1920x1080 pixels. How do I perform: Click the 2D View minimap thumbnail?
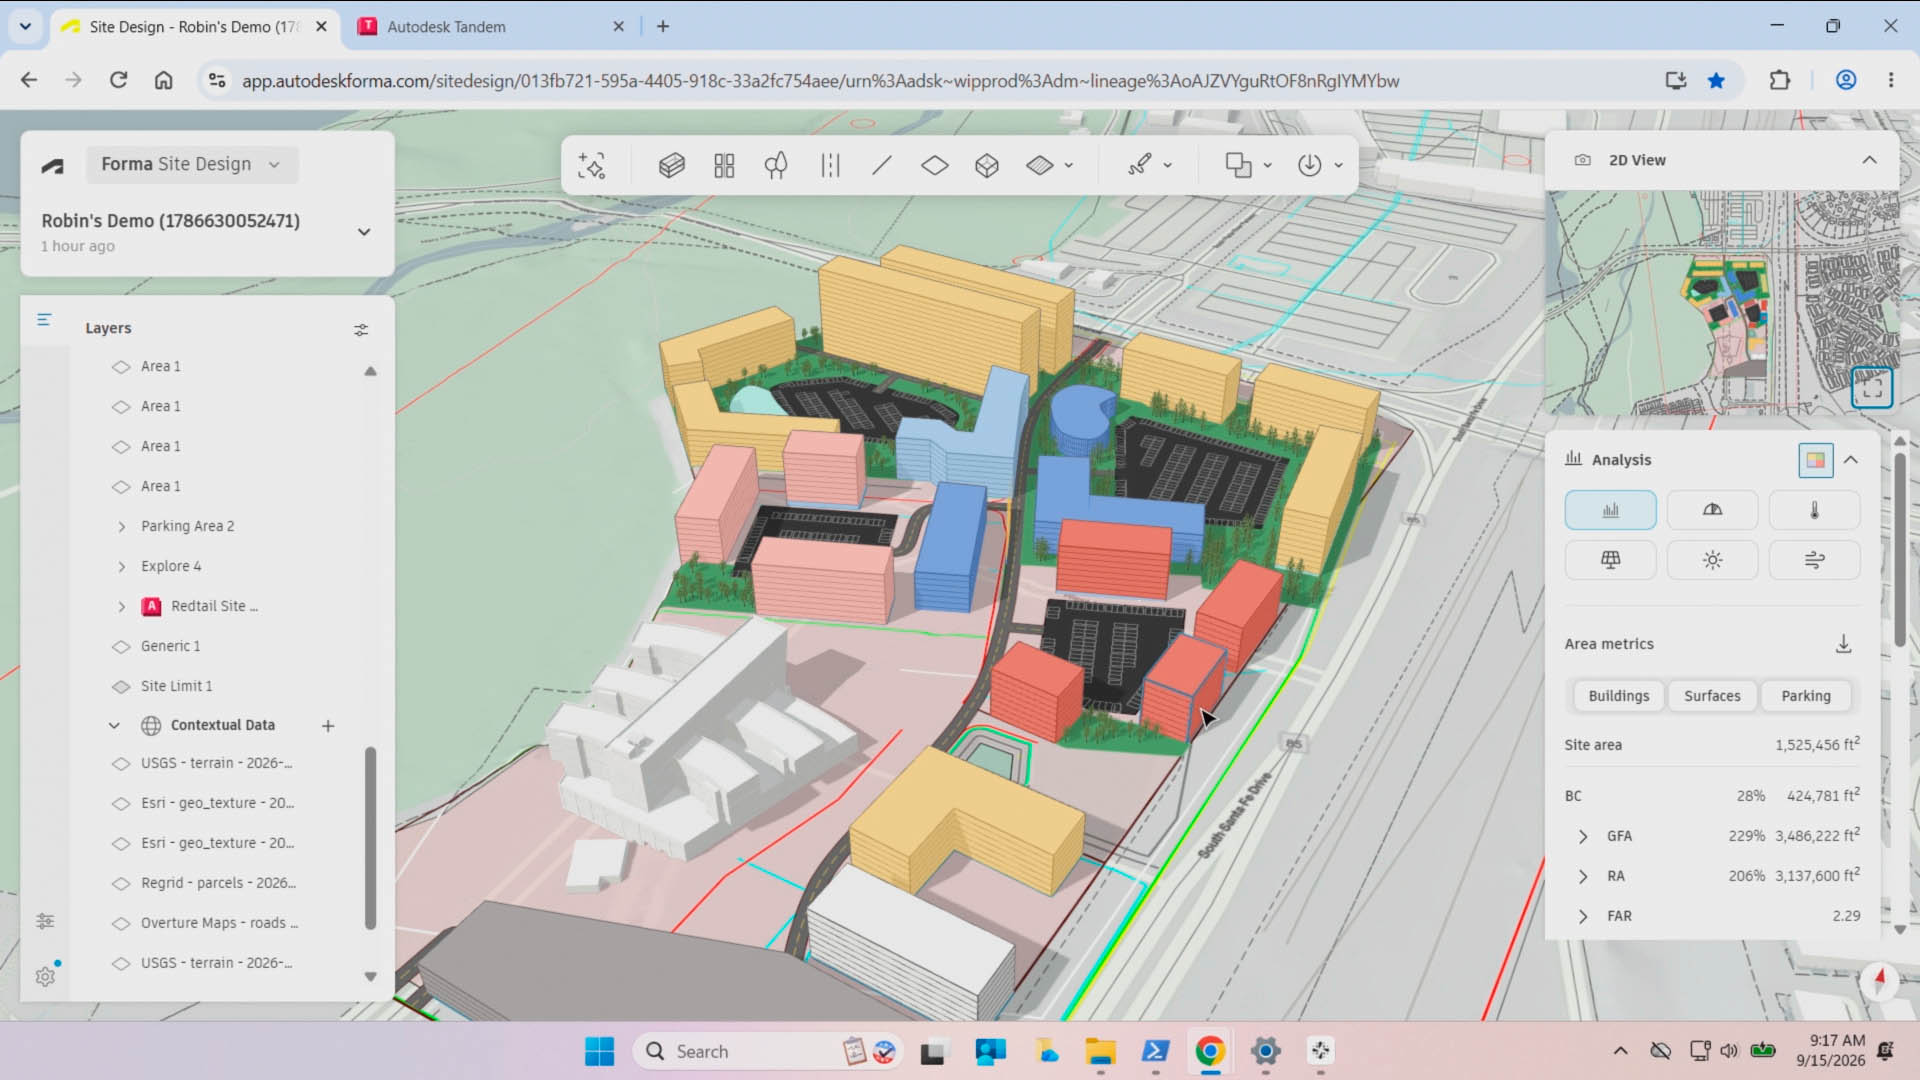(1722, 302)
